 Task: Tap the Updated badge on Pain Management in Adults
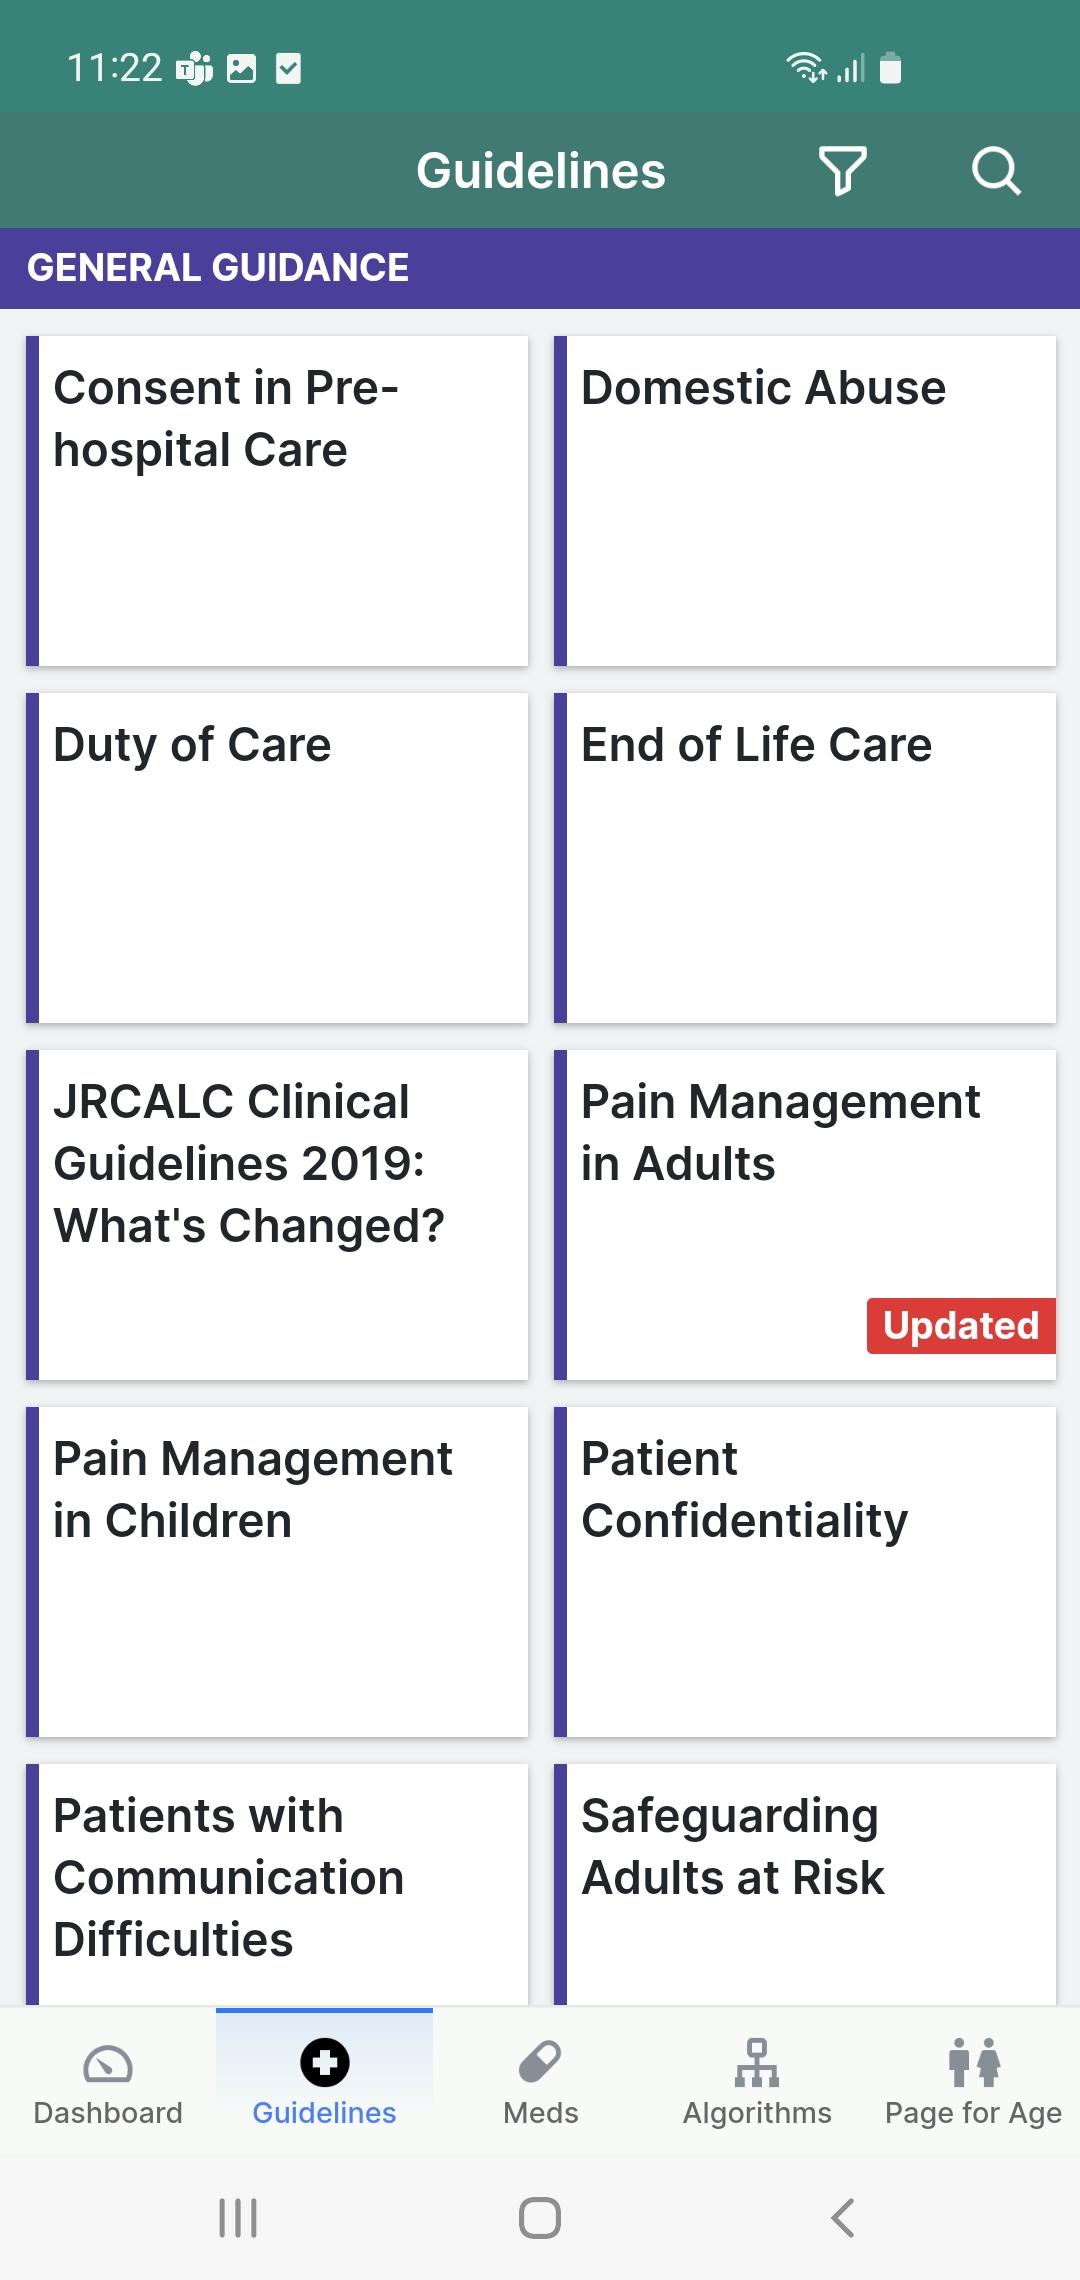[961, 1326]
